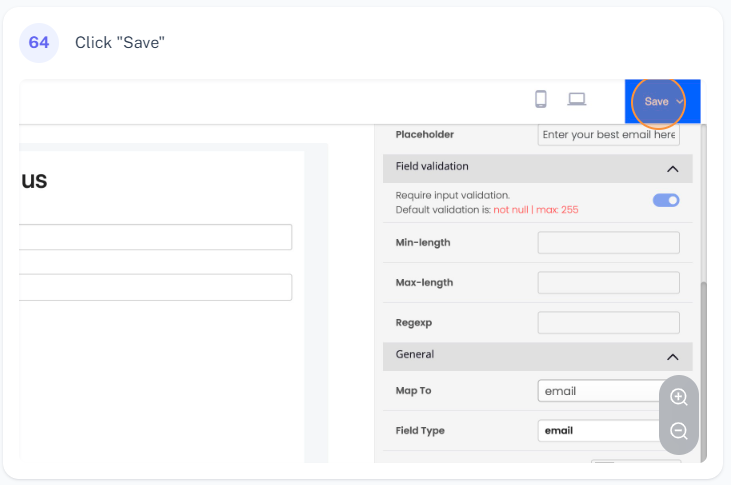
Task: Click the zoom out magnifier icon
Action: tap(679, 431)
